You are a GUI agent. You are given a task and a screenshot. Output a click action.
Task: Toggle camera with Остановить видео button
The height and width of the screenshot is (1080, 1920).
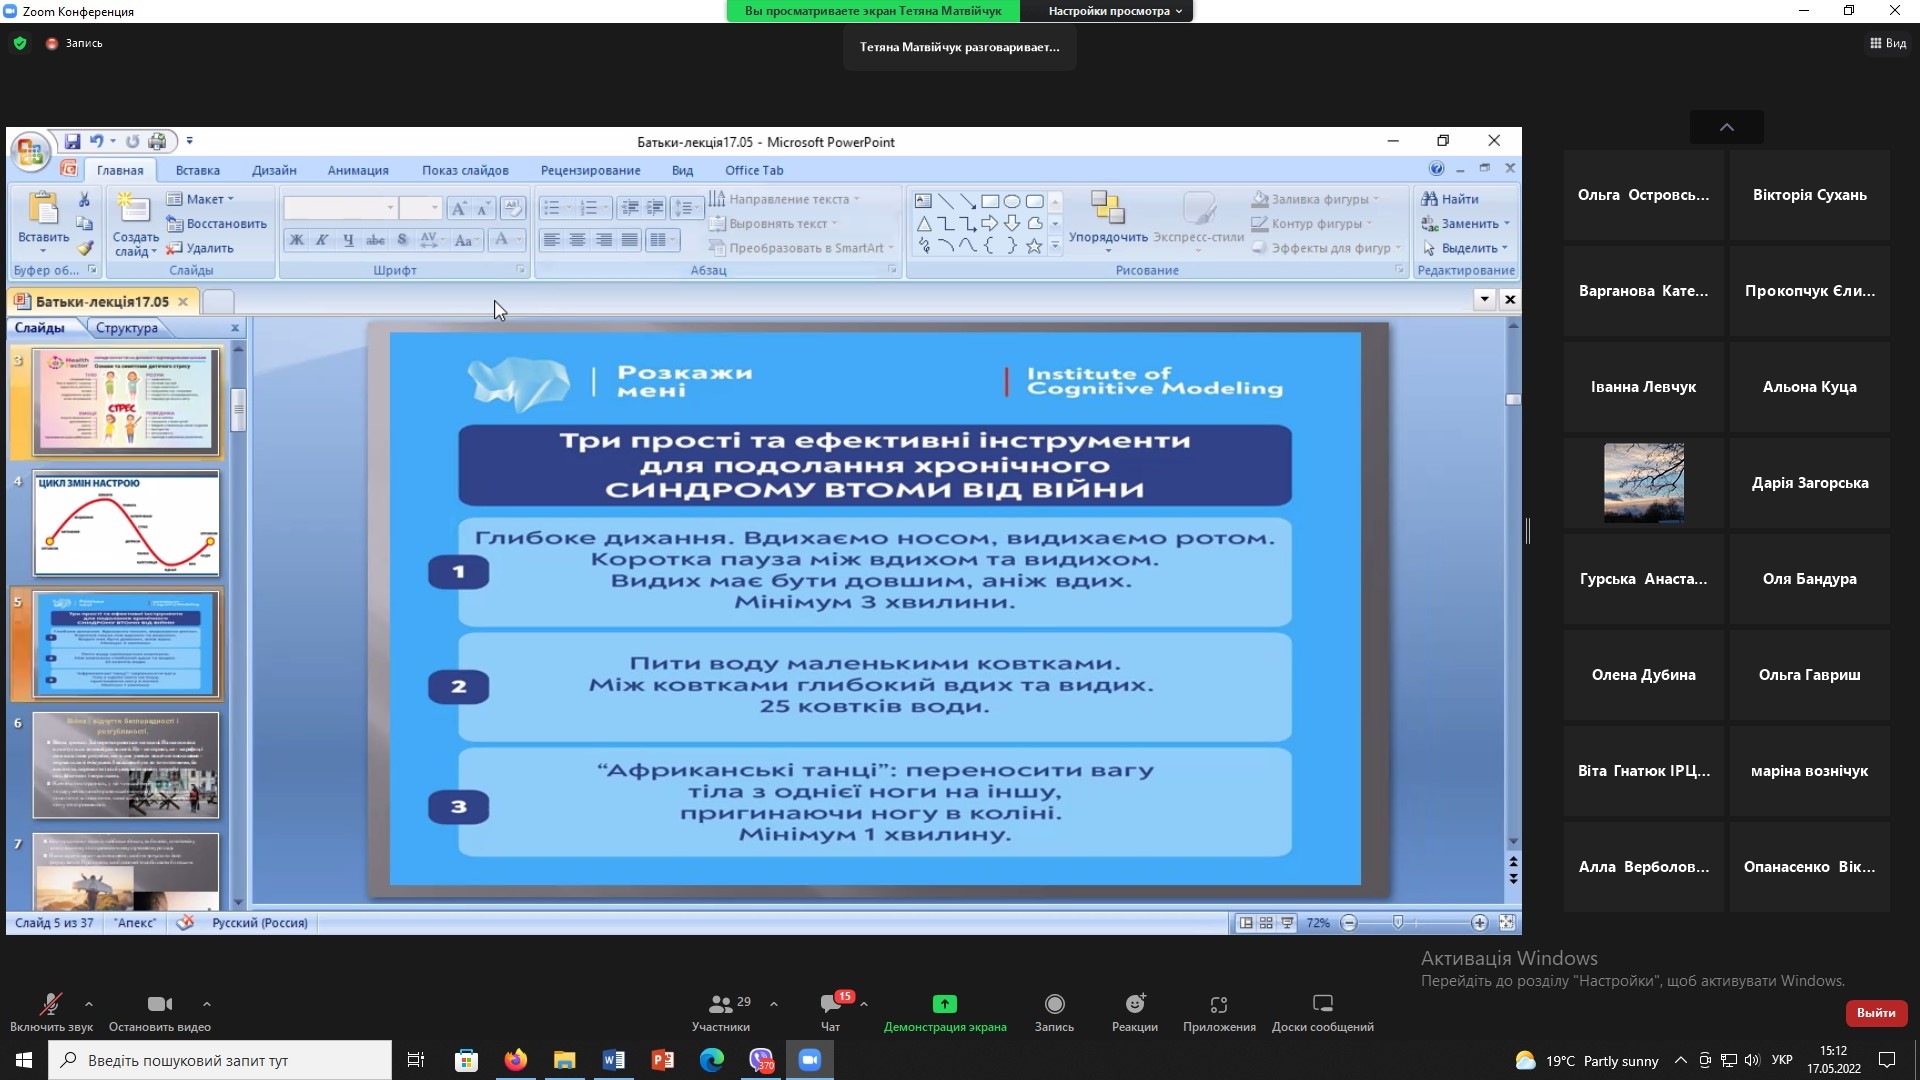coord(159,1004)
